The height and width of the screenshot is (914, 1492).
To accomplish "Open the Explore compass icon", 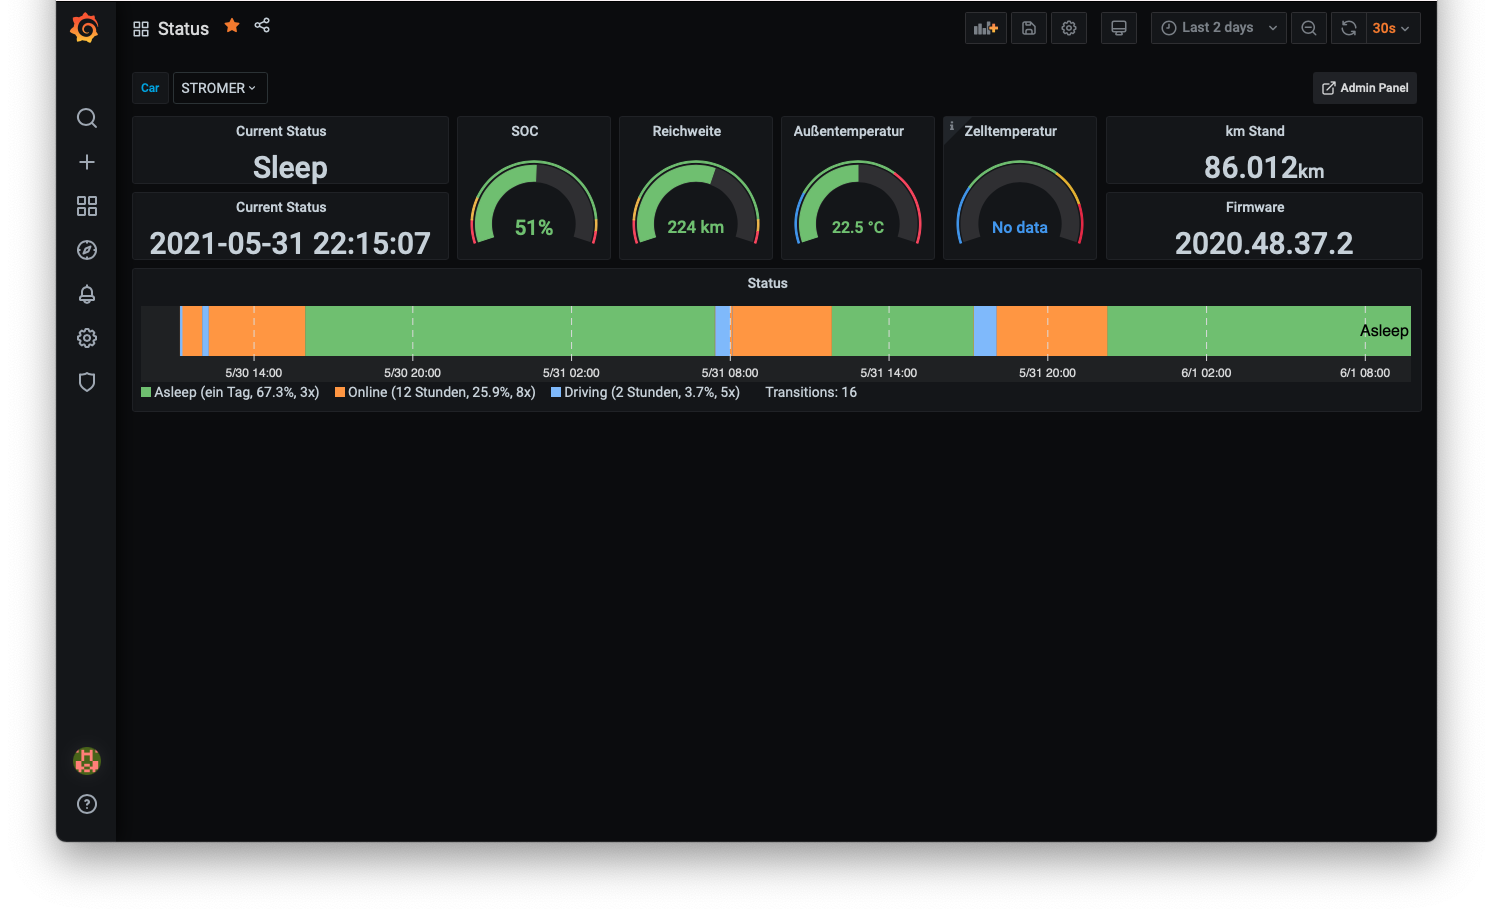I will point(87,250).
